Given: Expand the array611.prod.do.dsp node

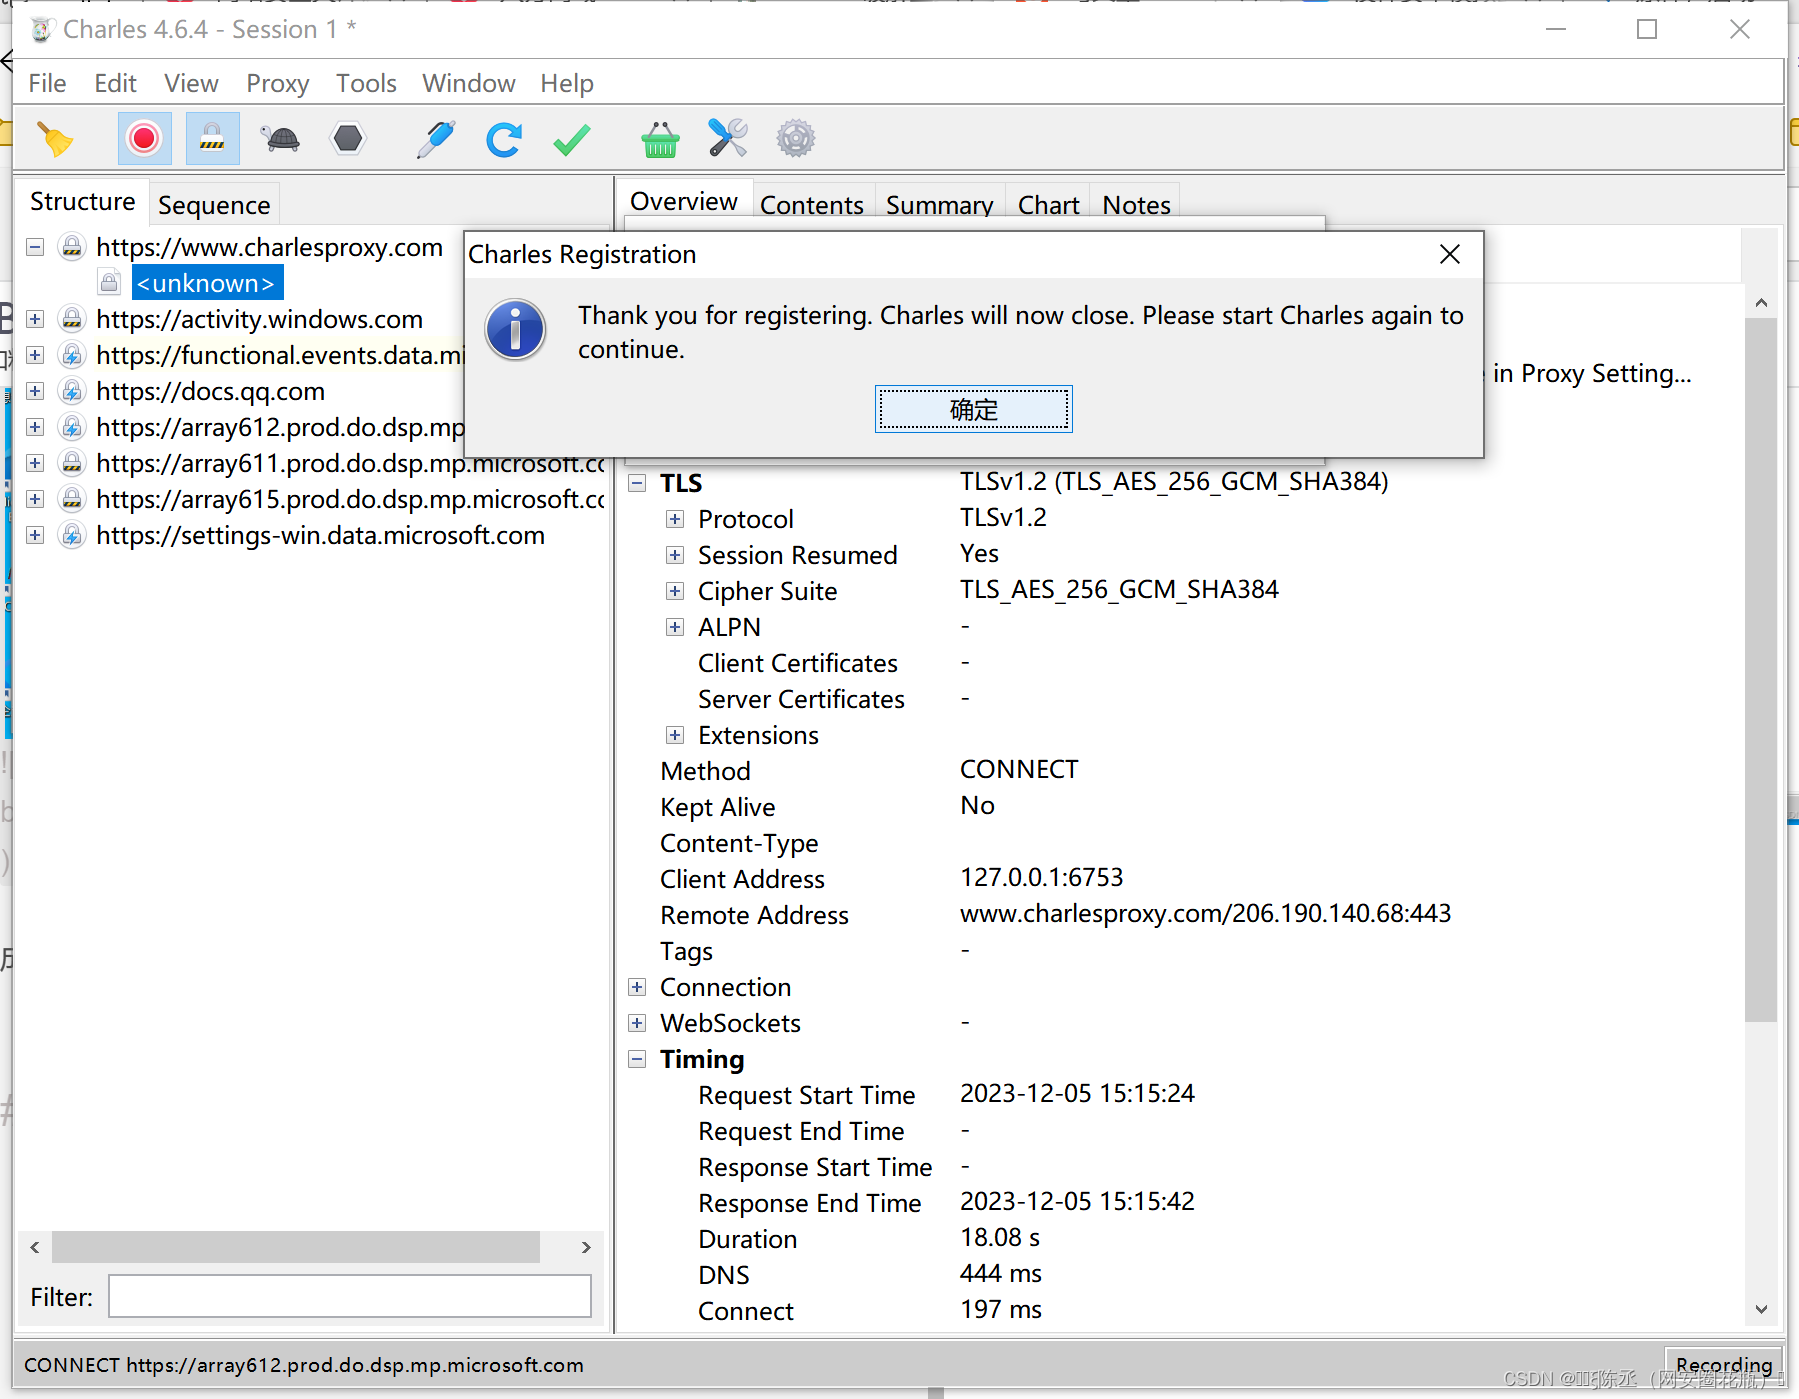Looking at the screenshot, I should point(35,463).
